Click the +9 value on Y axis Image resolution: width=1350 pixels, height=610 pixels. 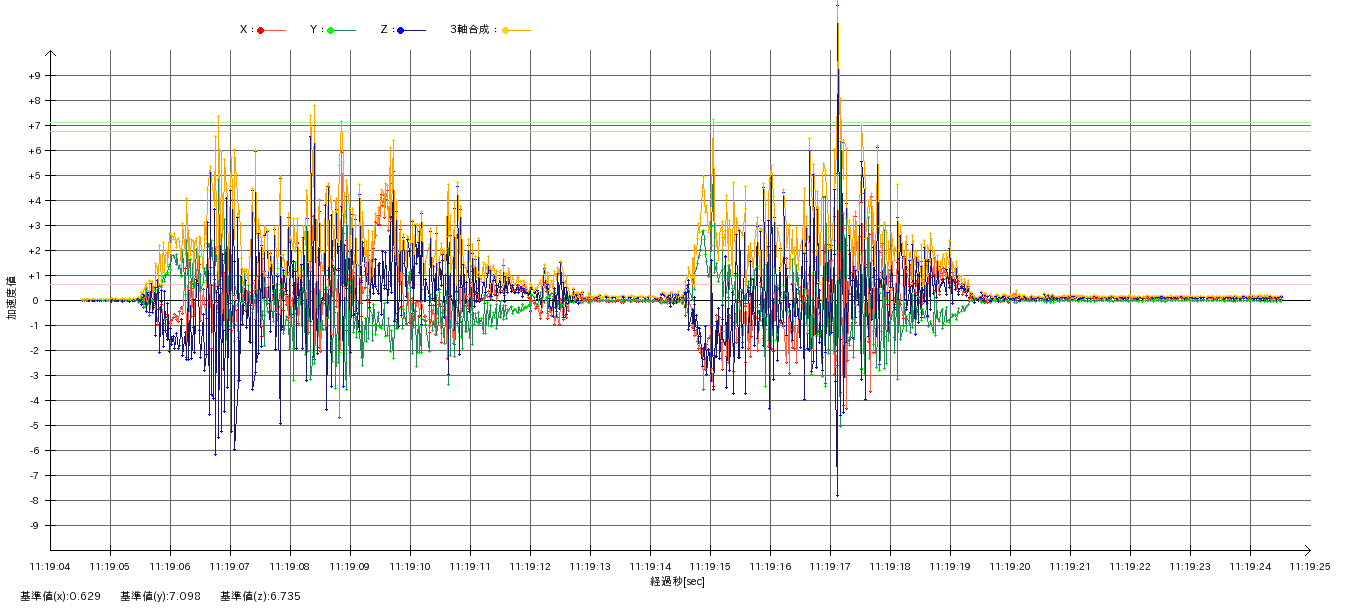click(x=34, y=76)
